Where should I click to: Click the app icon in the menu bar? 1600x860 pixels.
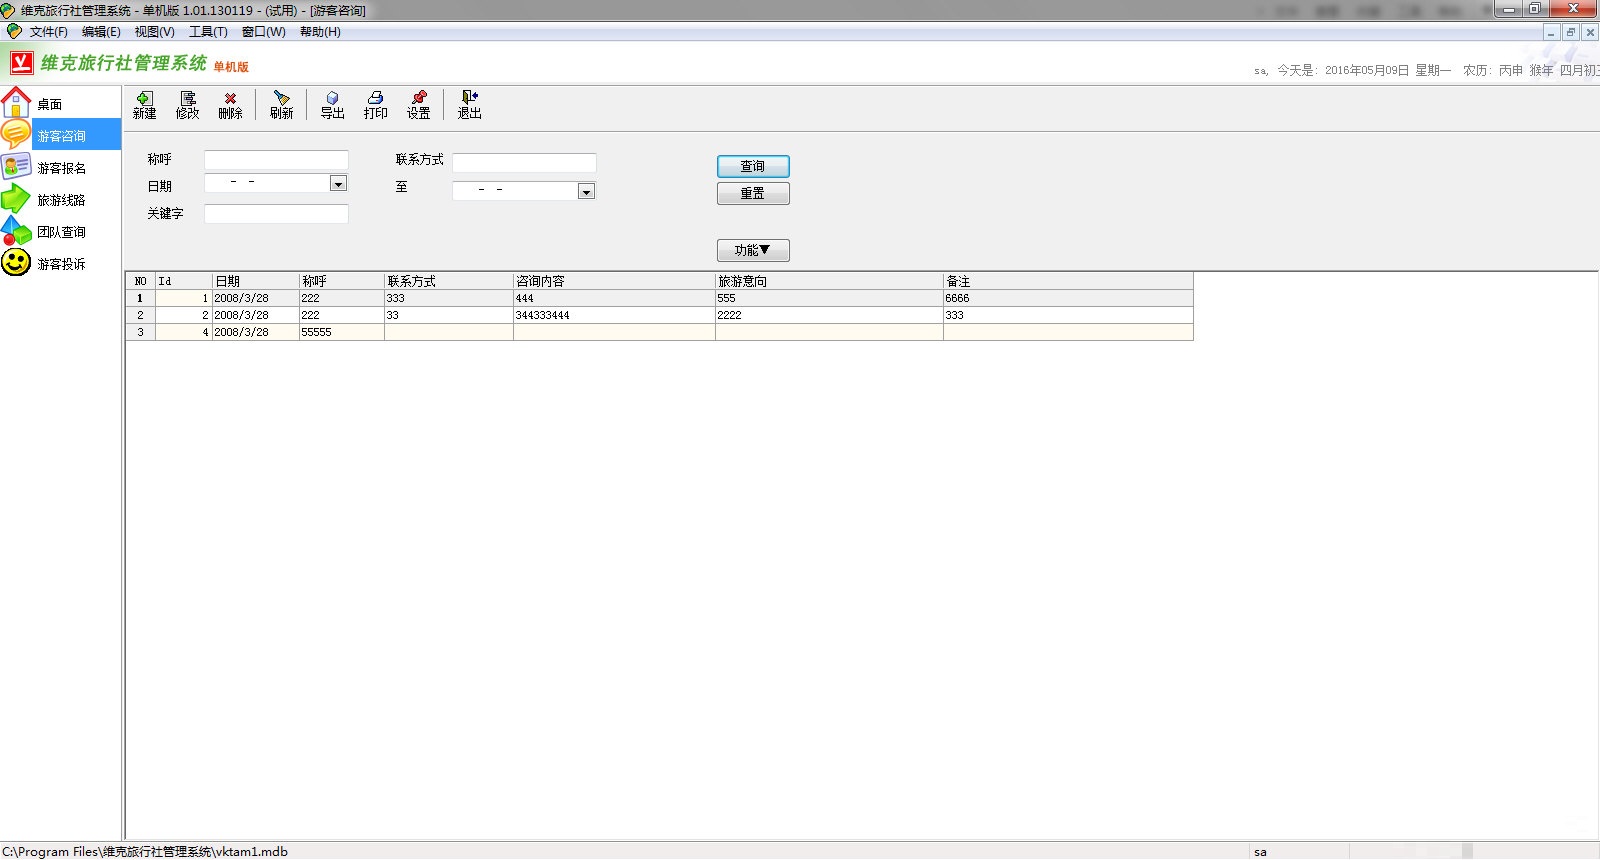pos(14,31)
